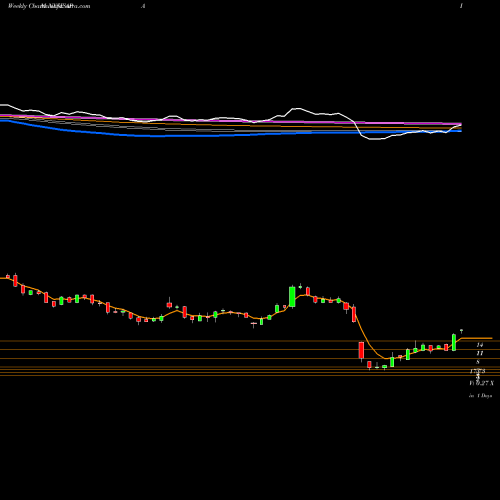Click the last small green candle at the chart's right end
500x500 pixels.
click(461, 331)
